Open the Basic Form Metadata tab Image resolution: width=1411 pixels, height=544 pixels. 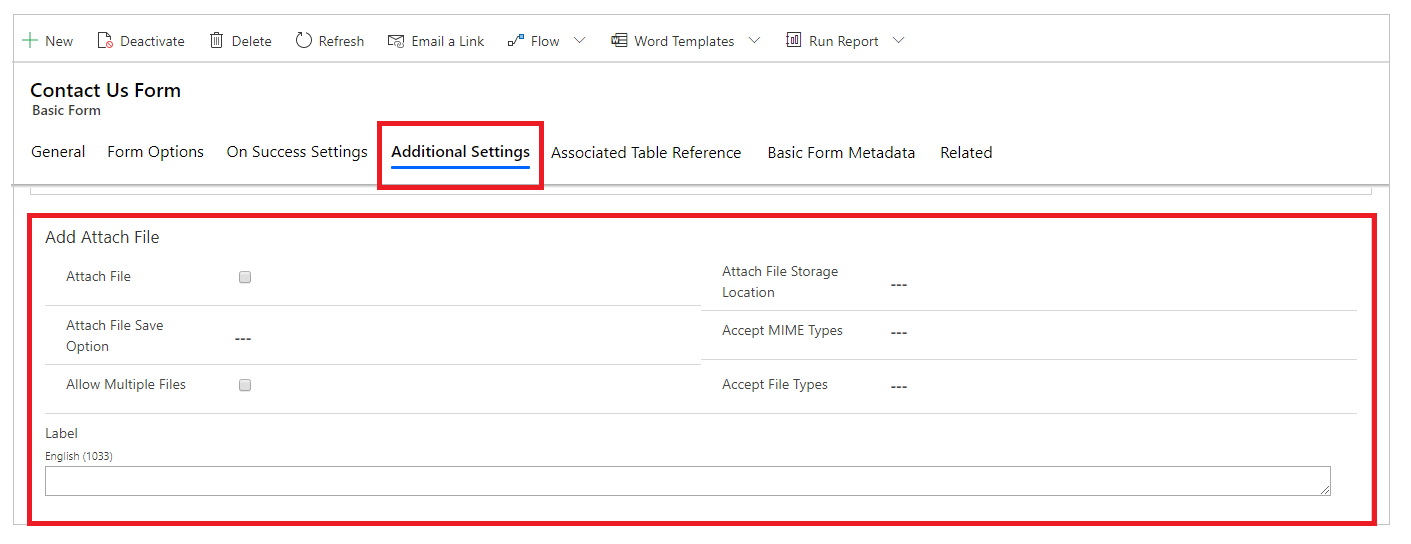841,153
